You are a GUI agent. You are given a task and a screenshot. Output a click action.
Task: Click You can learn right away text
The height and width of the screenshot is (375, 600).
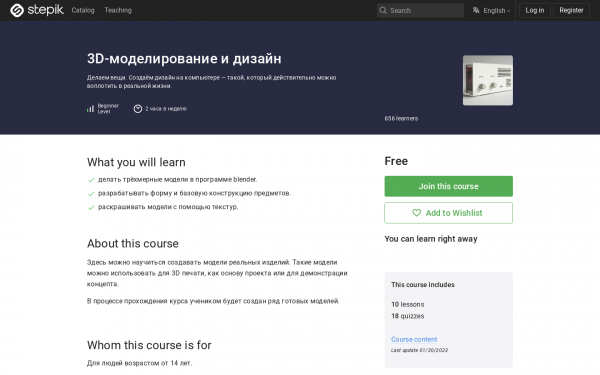(431, 239)
